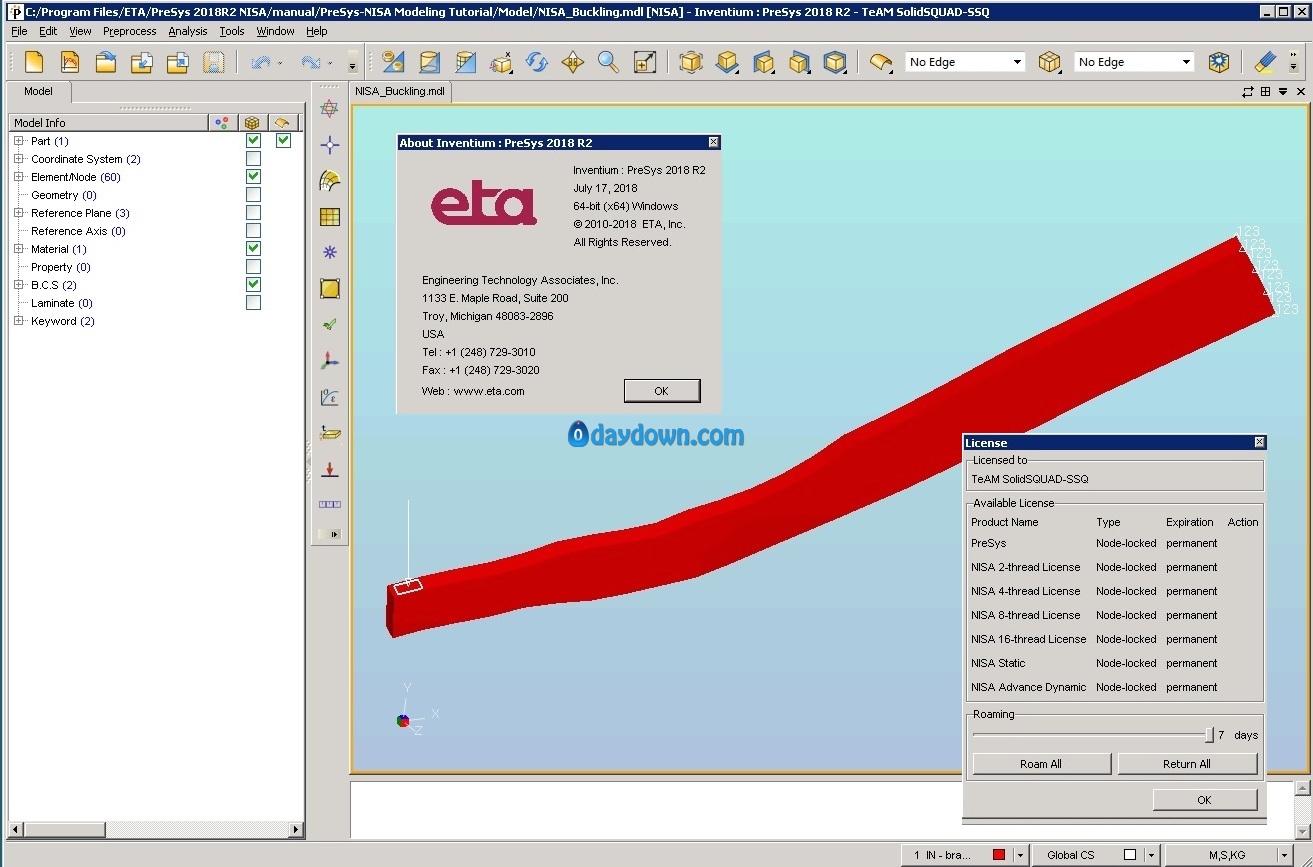Click the clear highlight brush icon

[x=1265, y=62]
